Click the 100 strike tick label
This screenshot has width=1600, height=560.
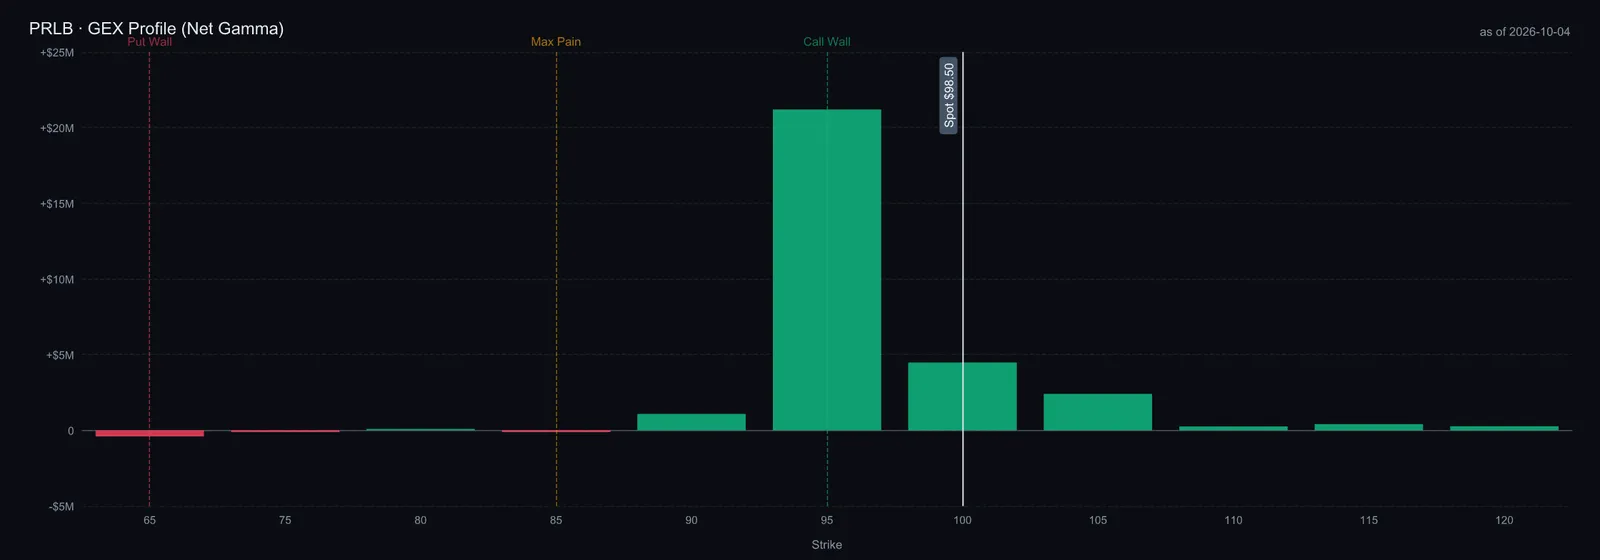point(962,520)
